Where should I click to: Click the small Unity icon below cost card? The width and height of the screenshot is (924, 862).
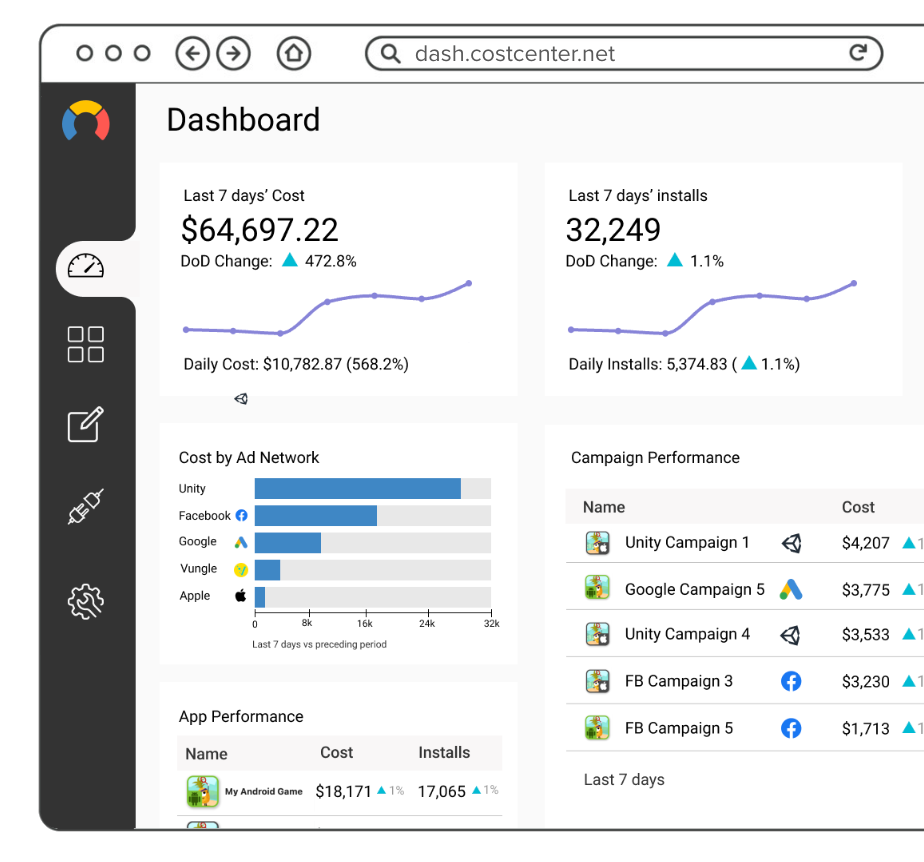[x=241, y=399]
